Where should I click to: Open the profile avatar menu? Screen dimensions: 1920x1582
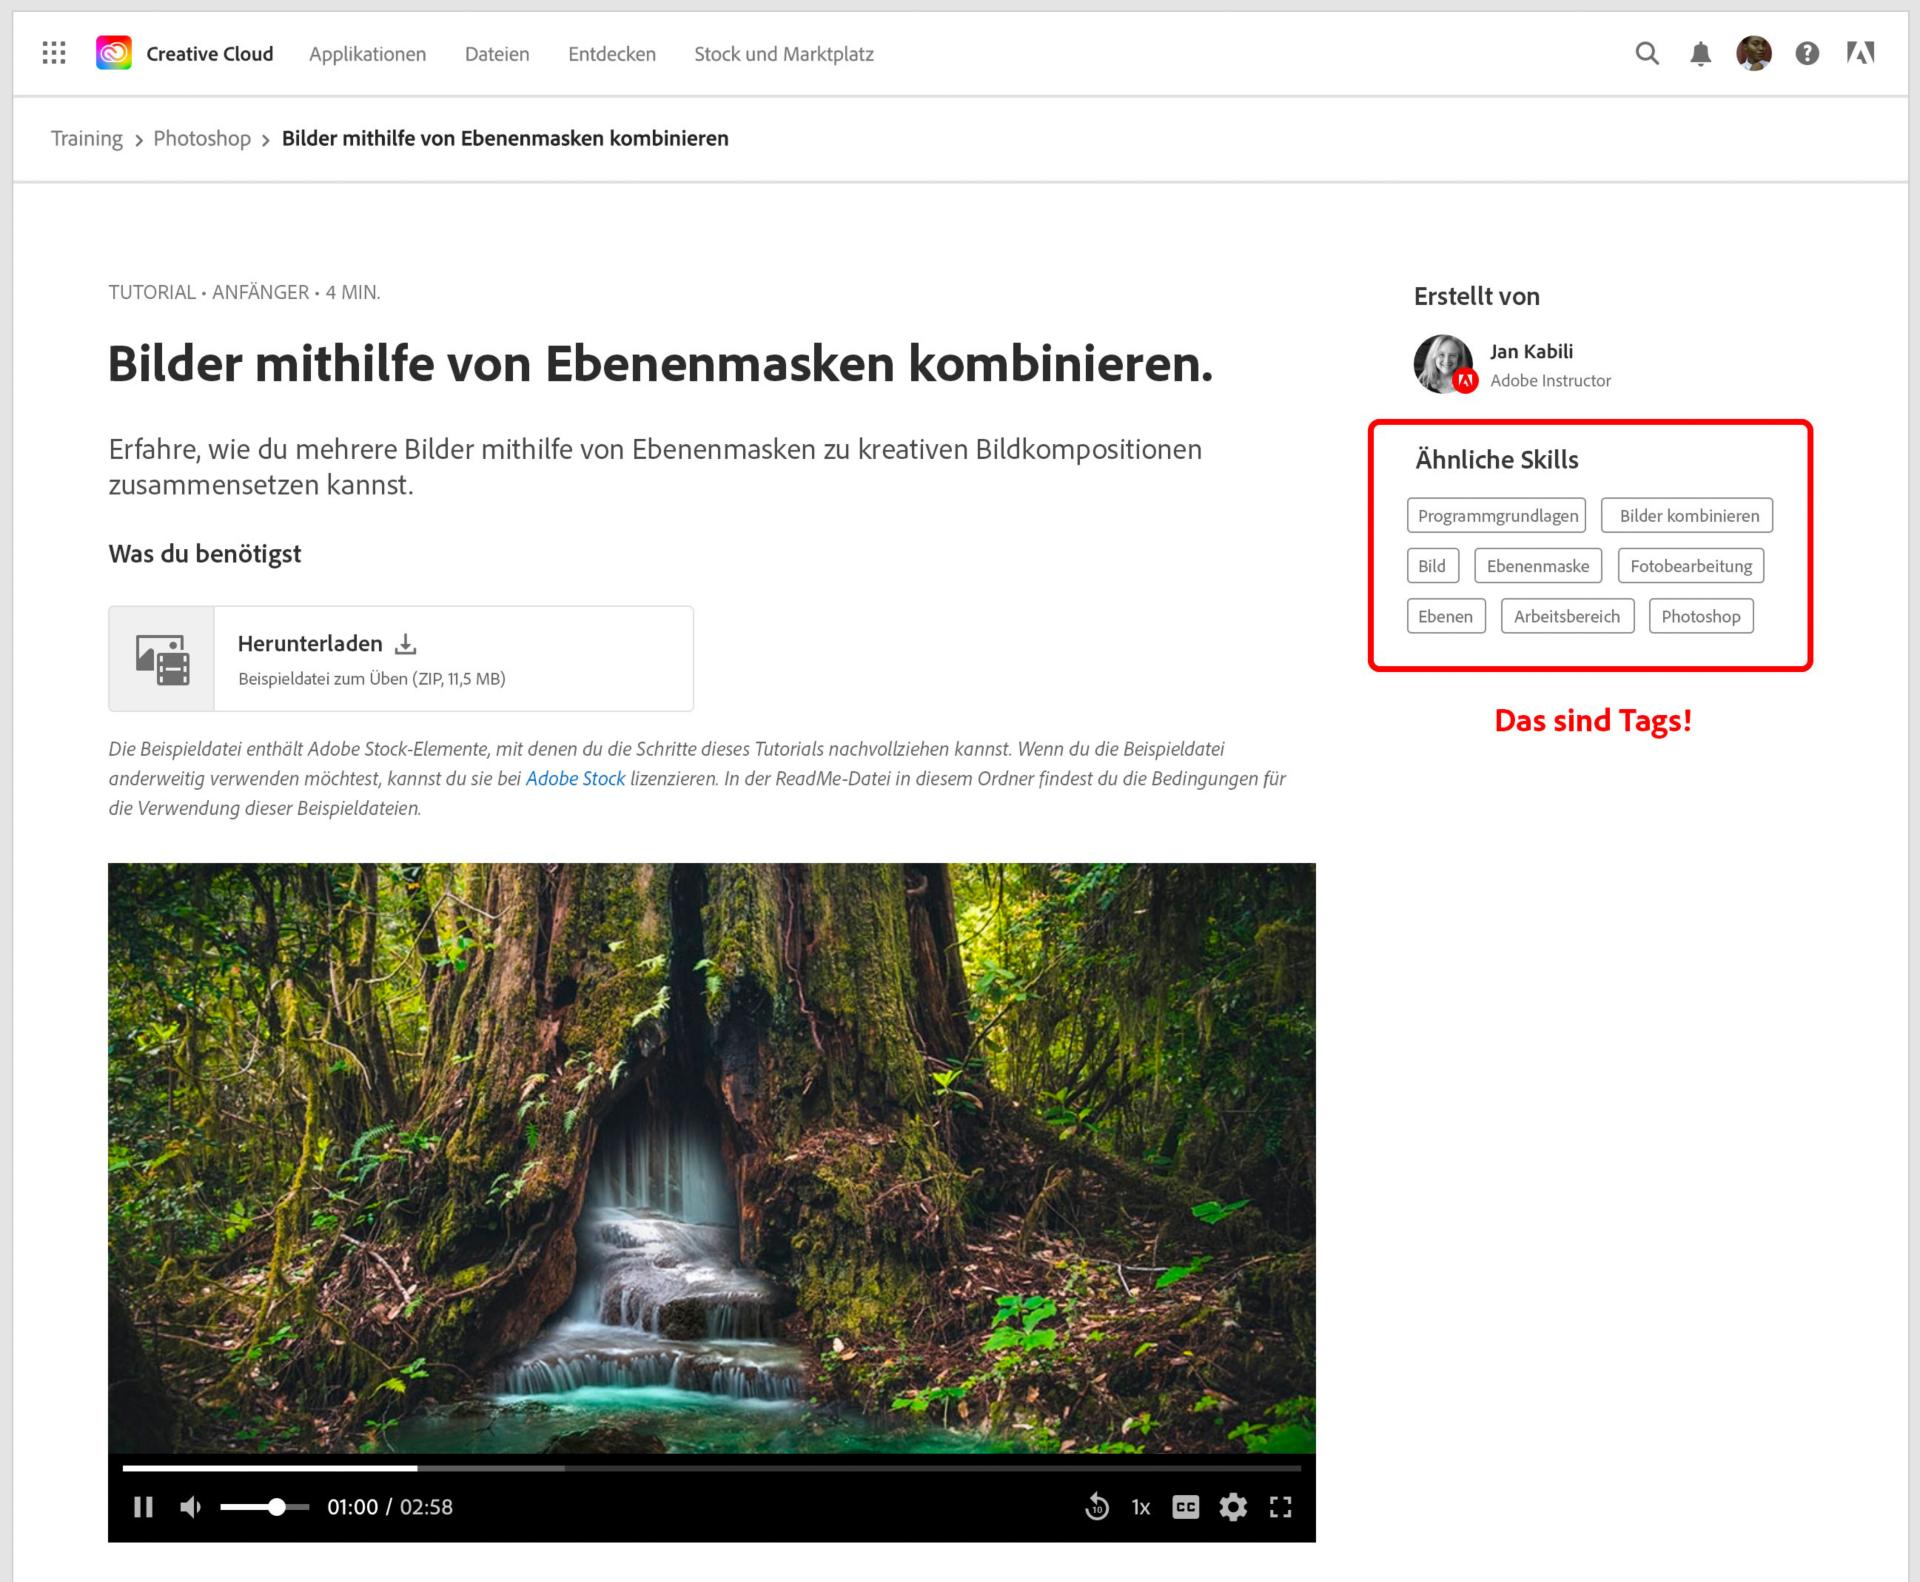pyautogui.click(x=1753, y=53)
